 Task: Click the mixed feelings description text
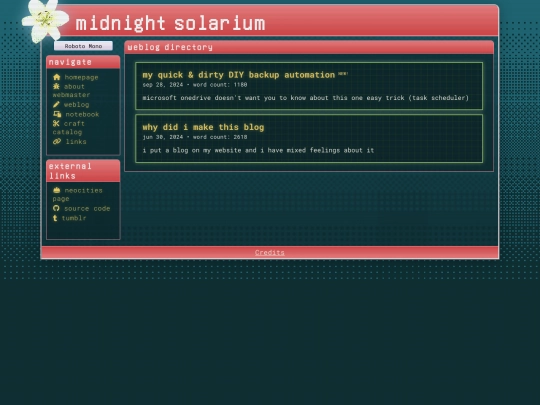pos(258,150)
